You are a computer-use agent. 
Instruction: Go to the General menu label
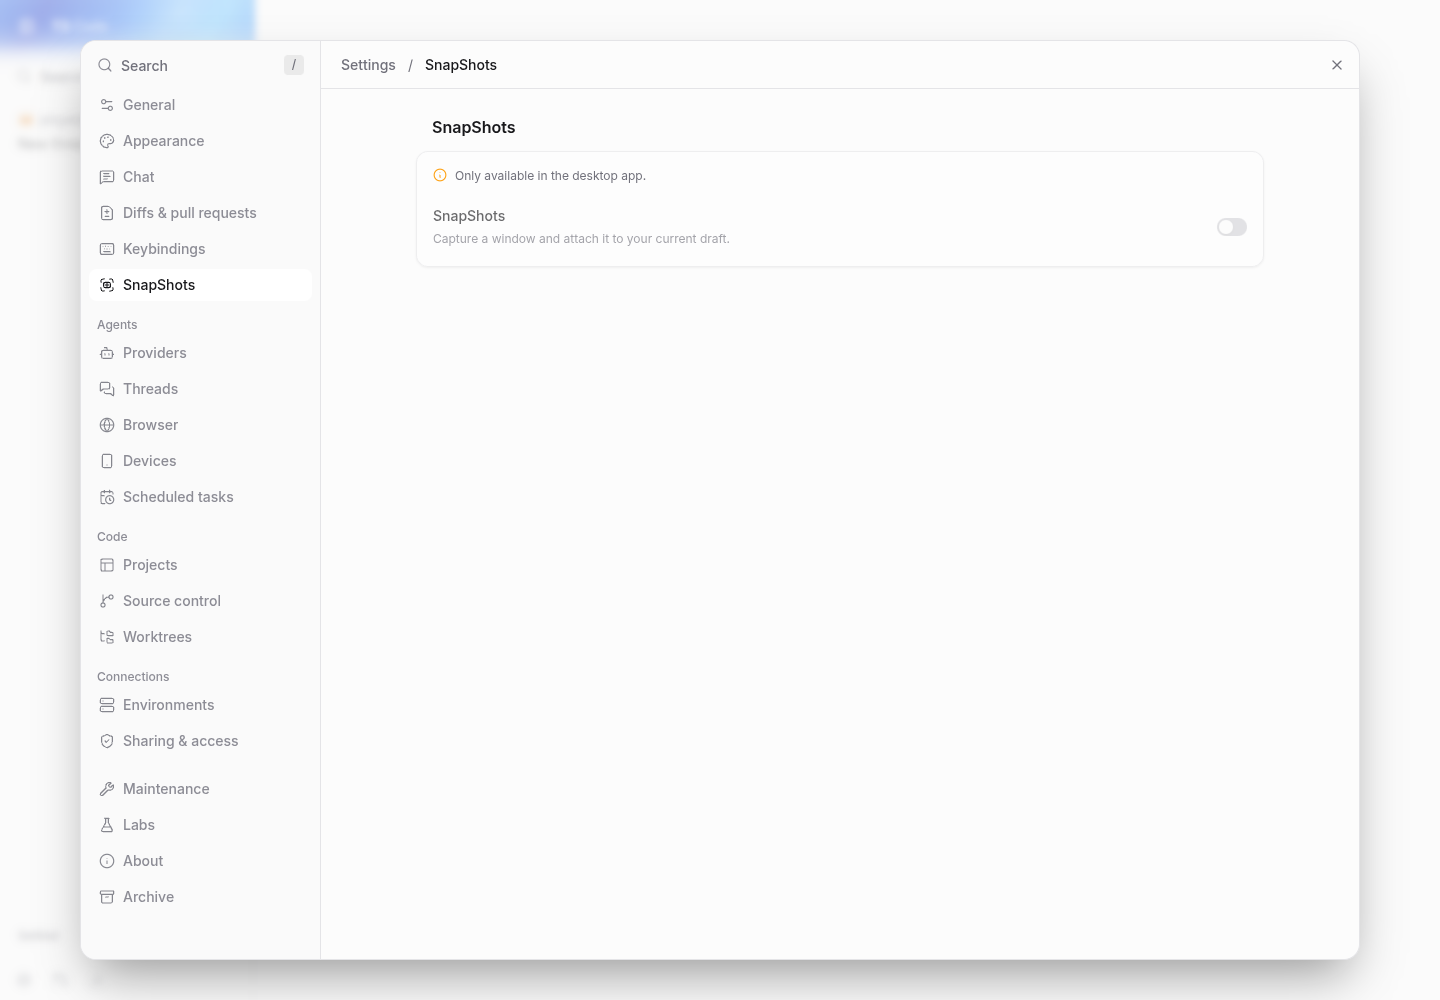149,105
